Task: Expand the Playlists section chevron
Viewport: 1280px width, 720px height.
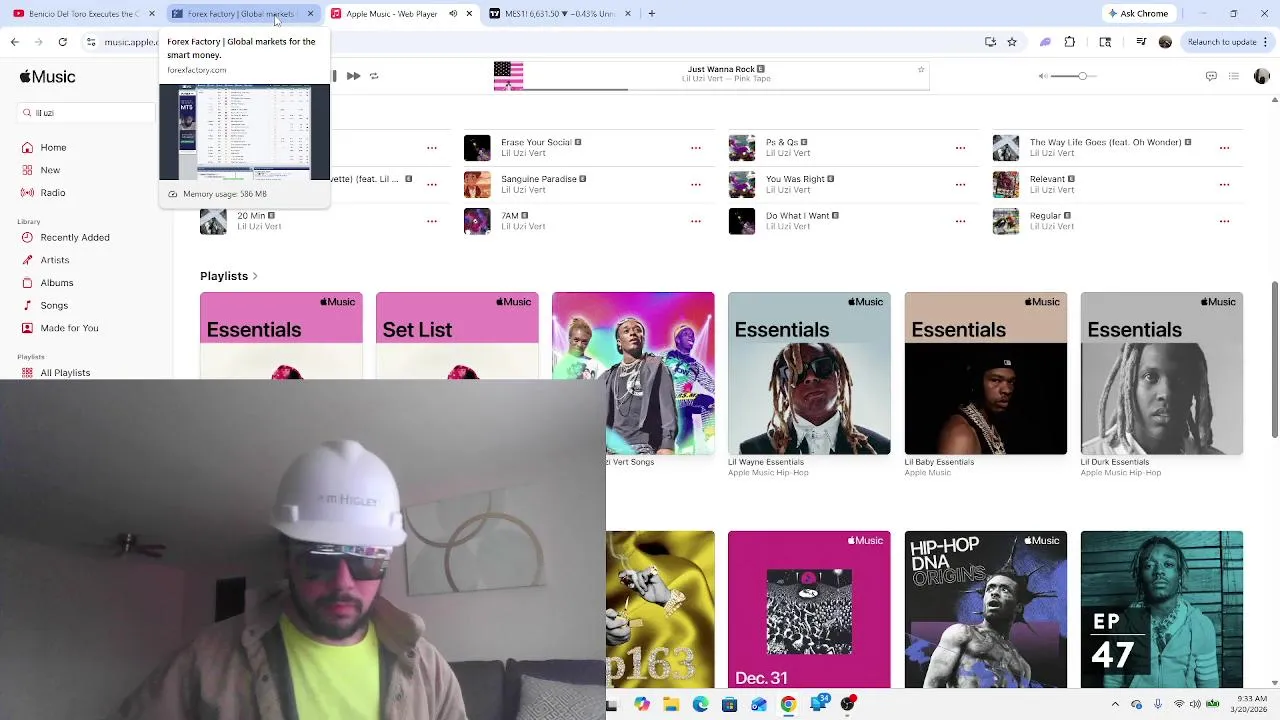Action: [255, 276]
